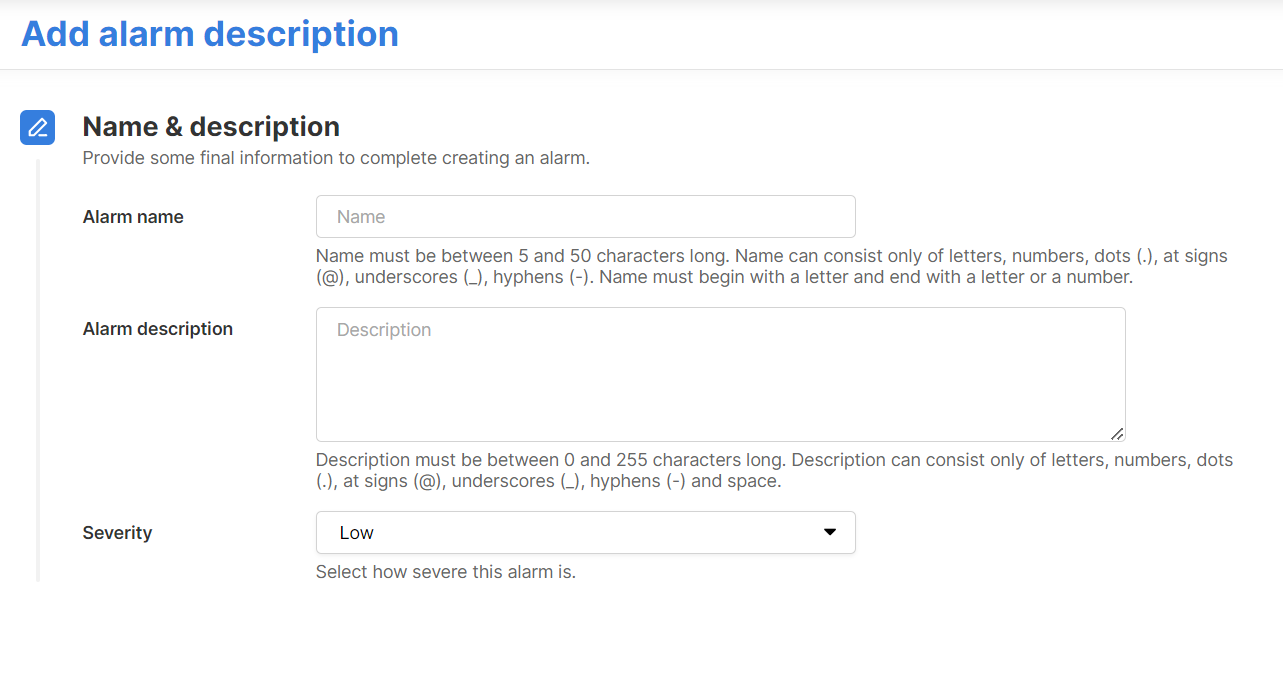Click the "Name & description" section heading

211,127
